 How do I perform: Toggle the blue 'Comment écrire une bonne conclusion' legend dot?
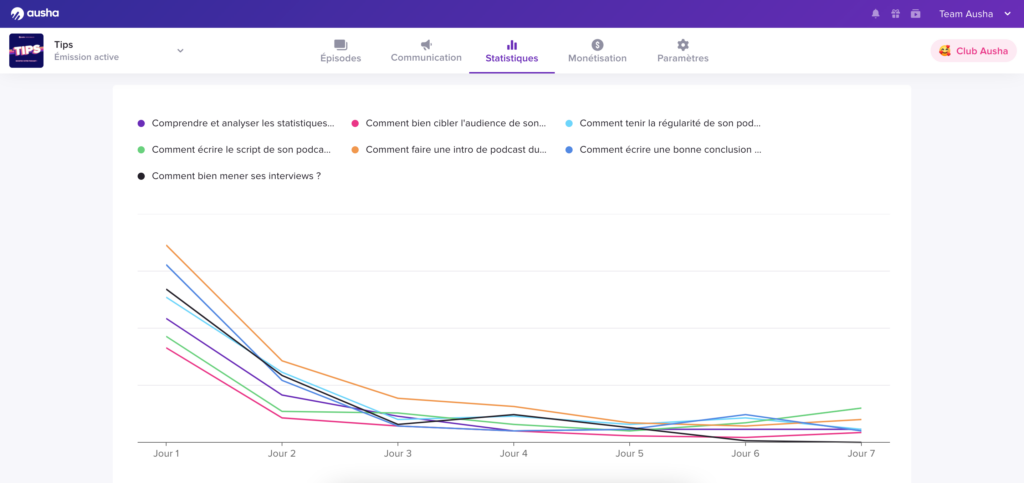click(569, 149)
